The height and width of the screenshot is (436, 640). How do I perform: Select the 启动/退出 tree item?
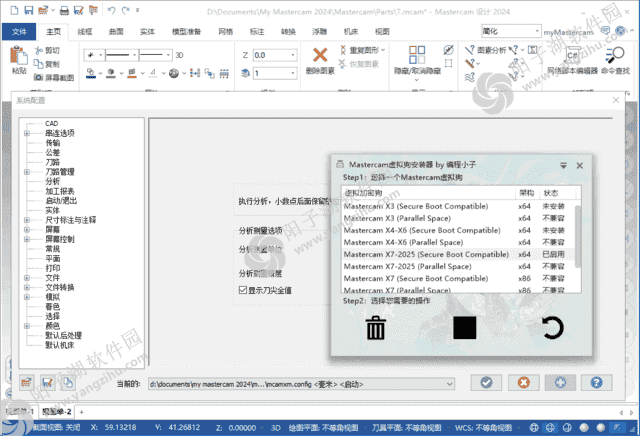61,200
